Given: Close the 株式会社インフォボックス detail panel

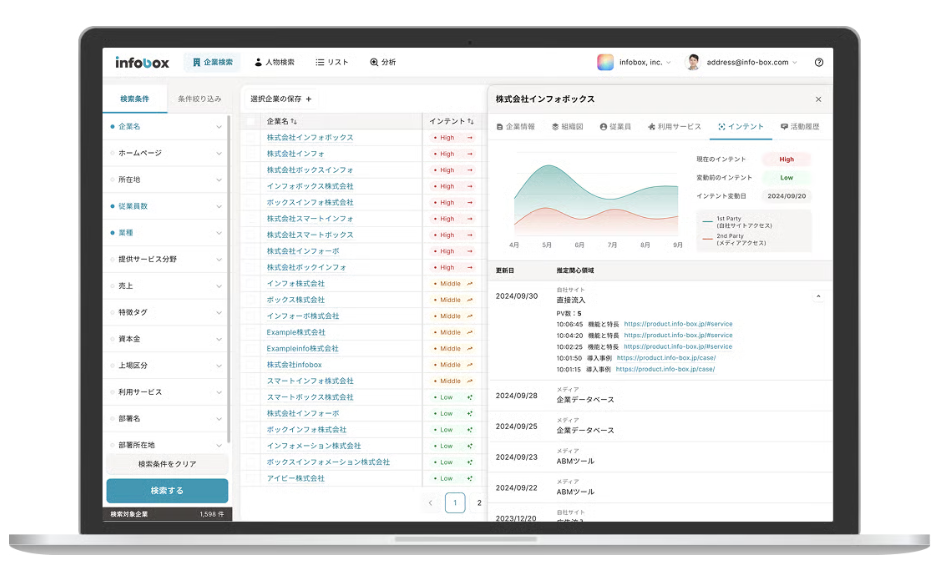Looking at the screenshot, I should 818,99.
